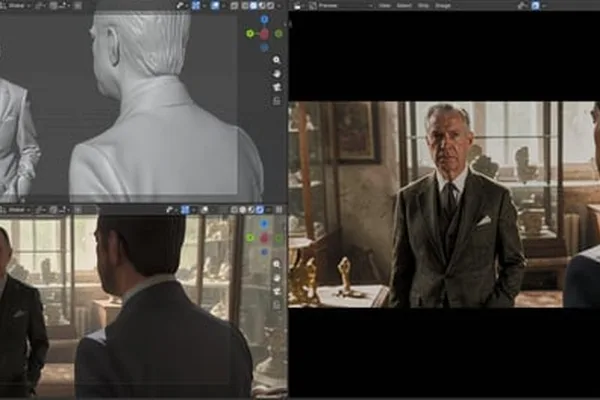
Task: Click sequencer preview gizmo icon
Action: tap(522, 6)
